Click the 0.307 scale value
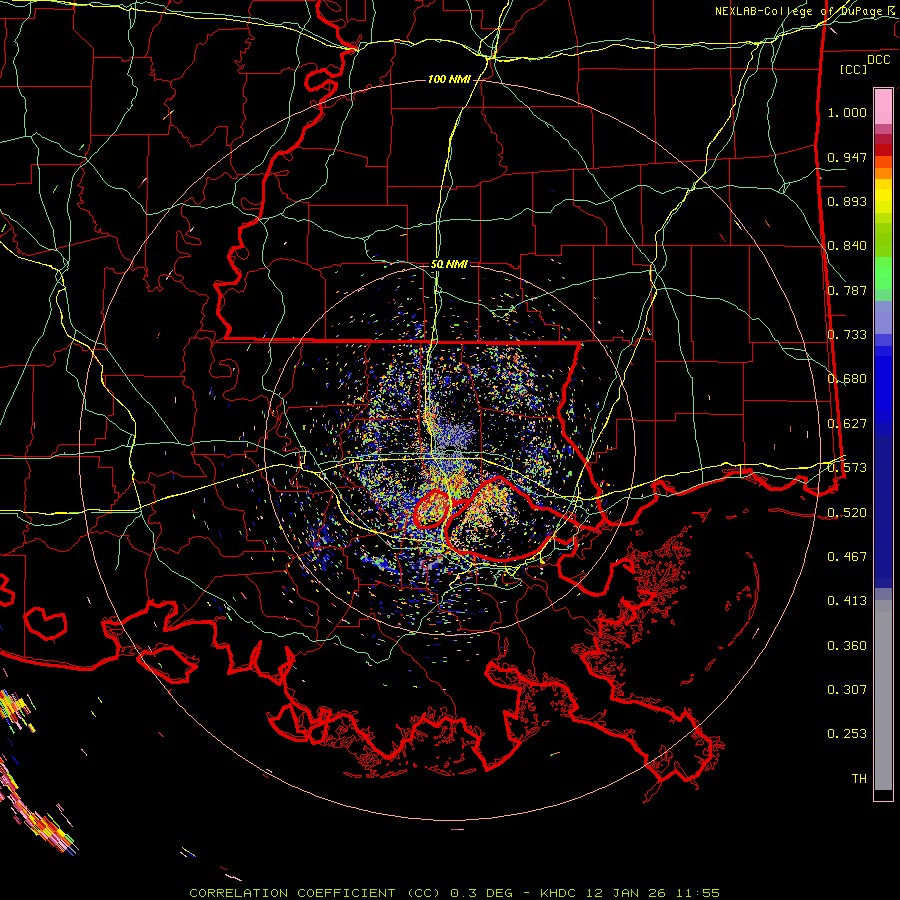Screen dimensions: 900x900 [847, 690]
